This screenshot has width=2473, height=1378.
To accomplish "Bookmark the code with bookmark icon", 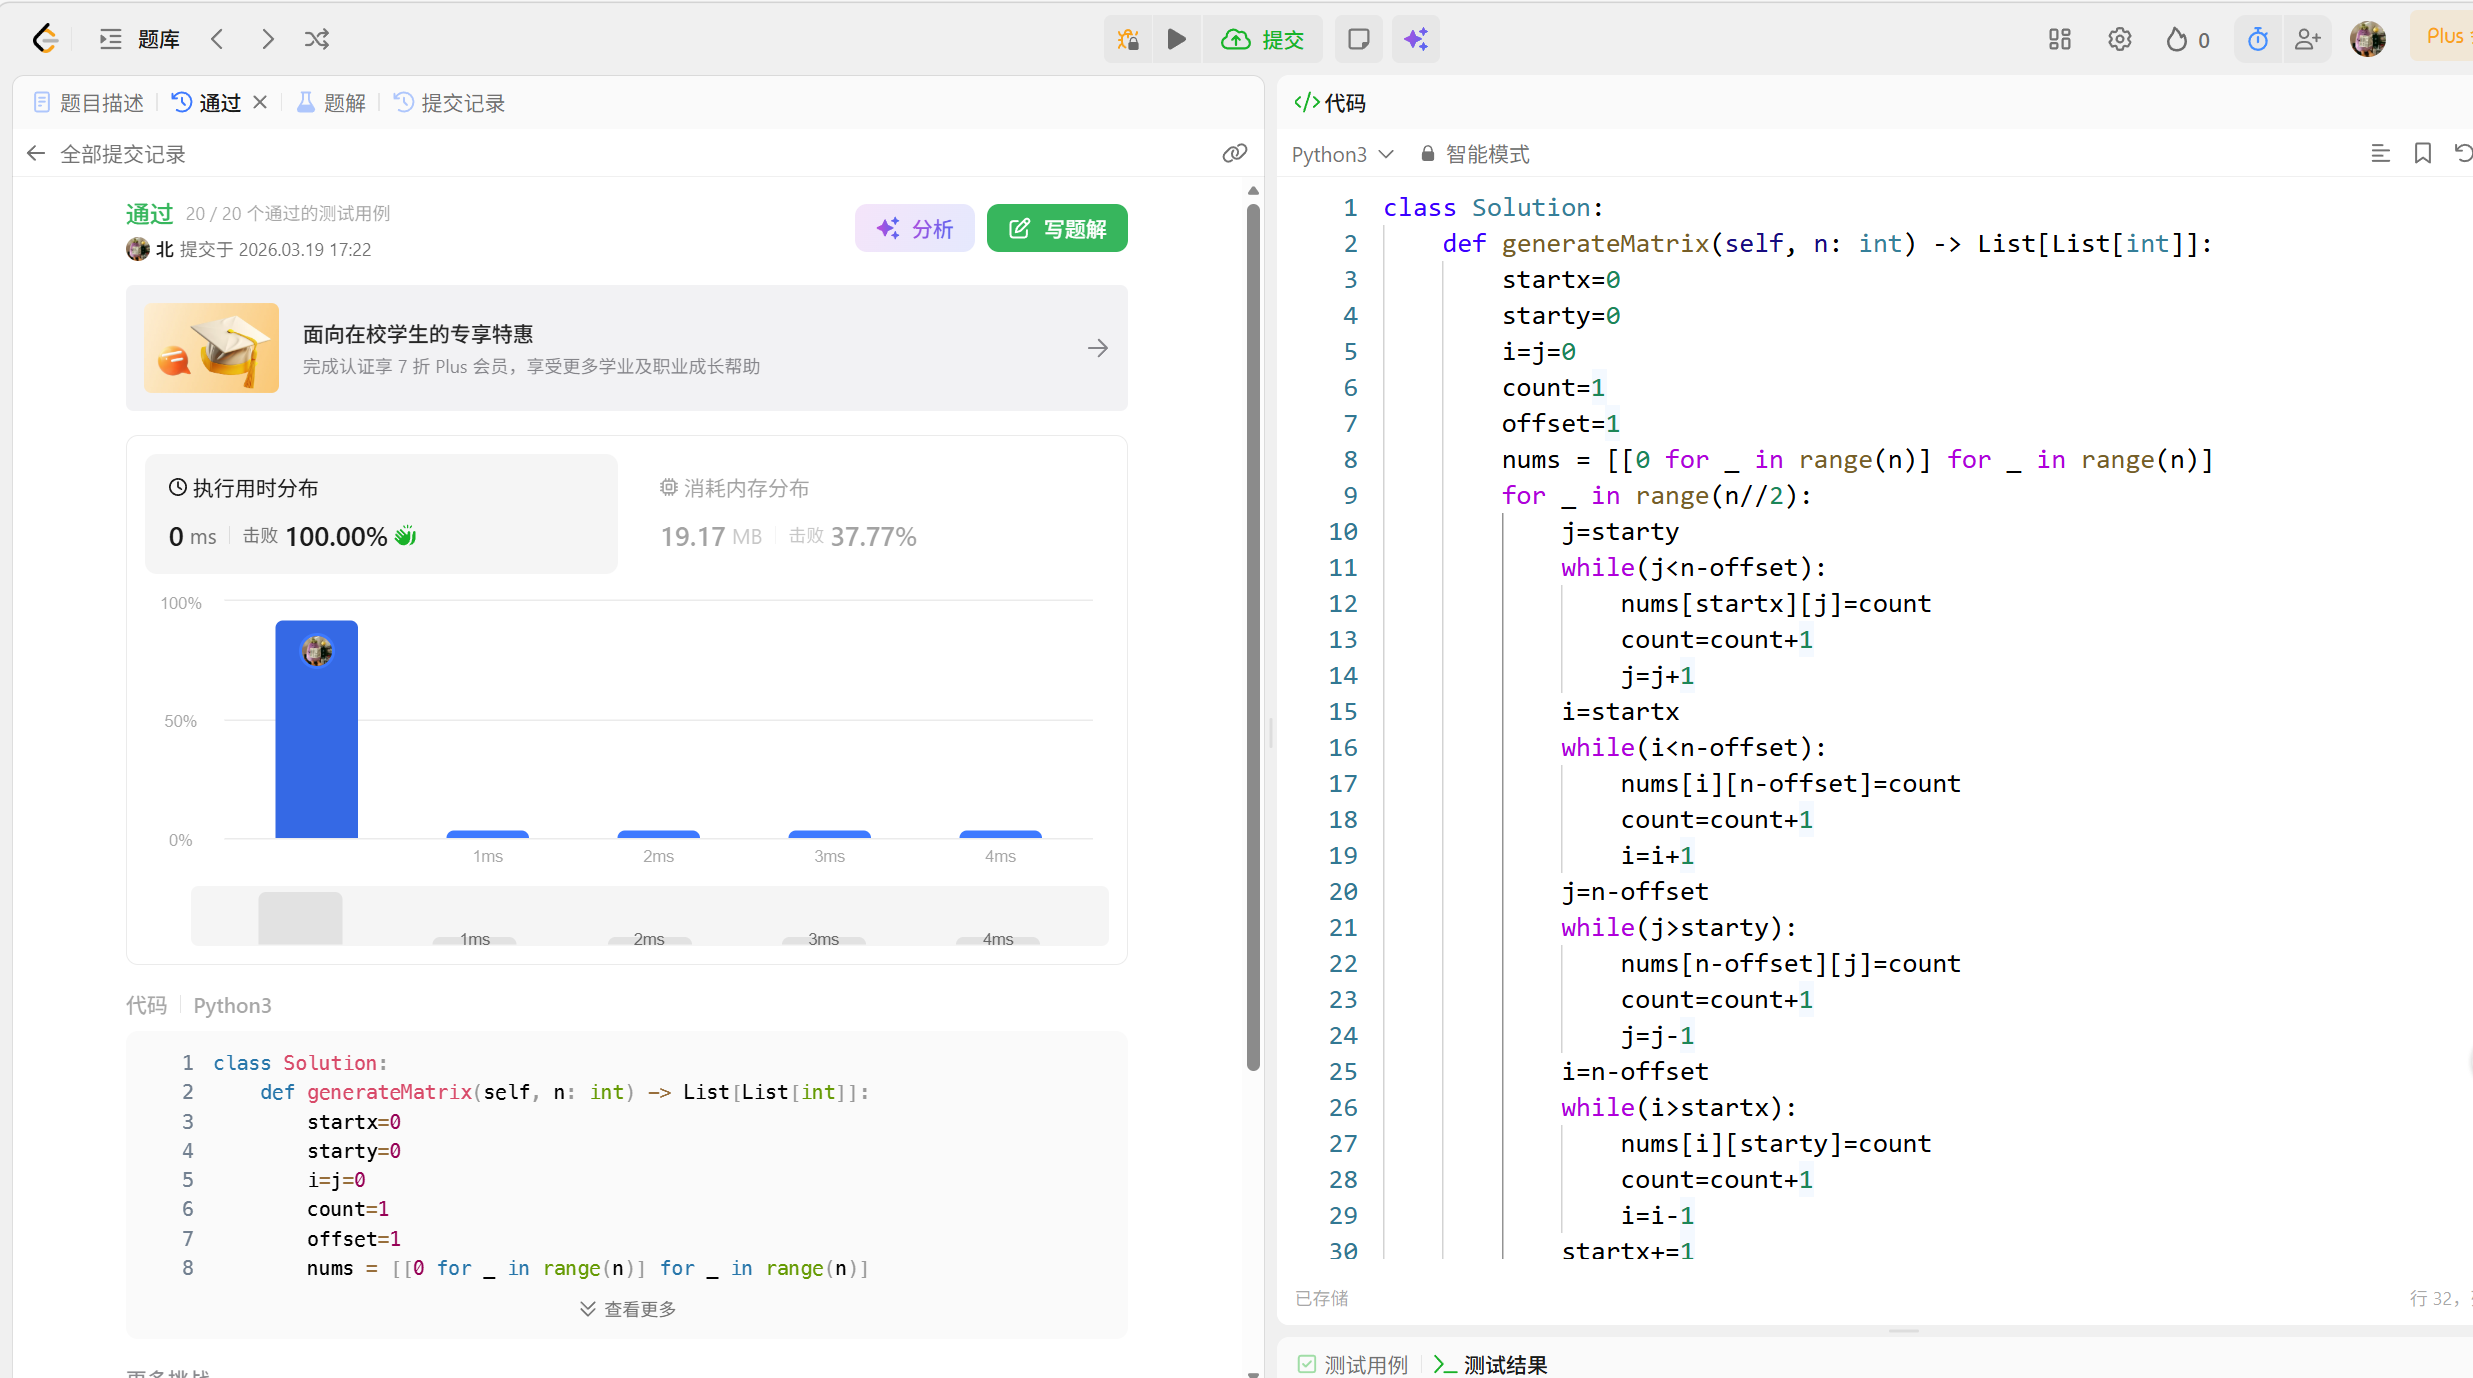I will (x=2423, y=153).
